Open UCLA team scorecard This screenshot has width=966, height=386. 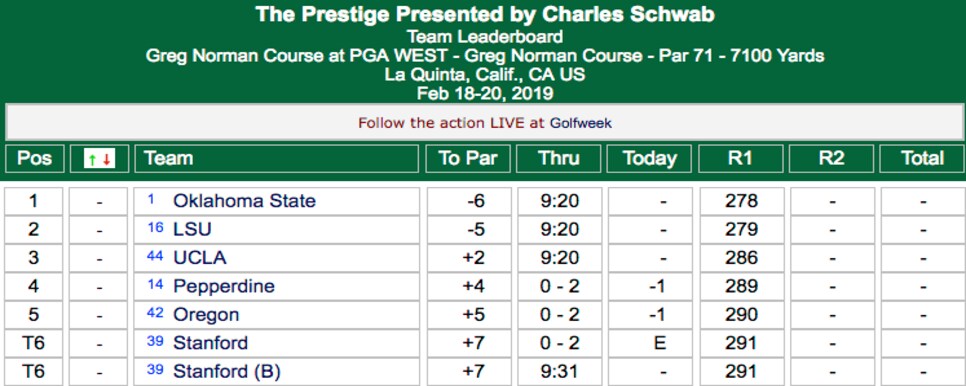click(x=200, y=258)
